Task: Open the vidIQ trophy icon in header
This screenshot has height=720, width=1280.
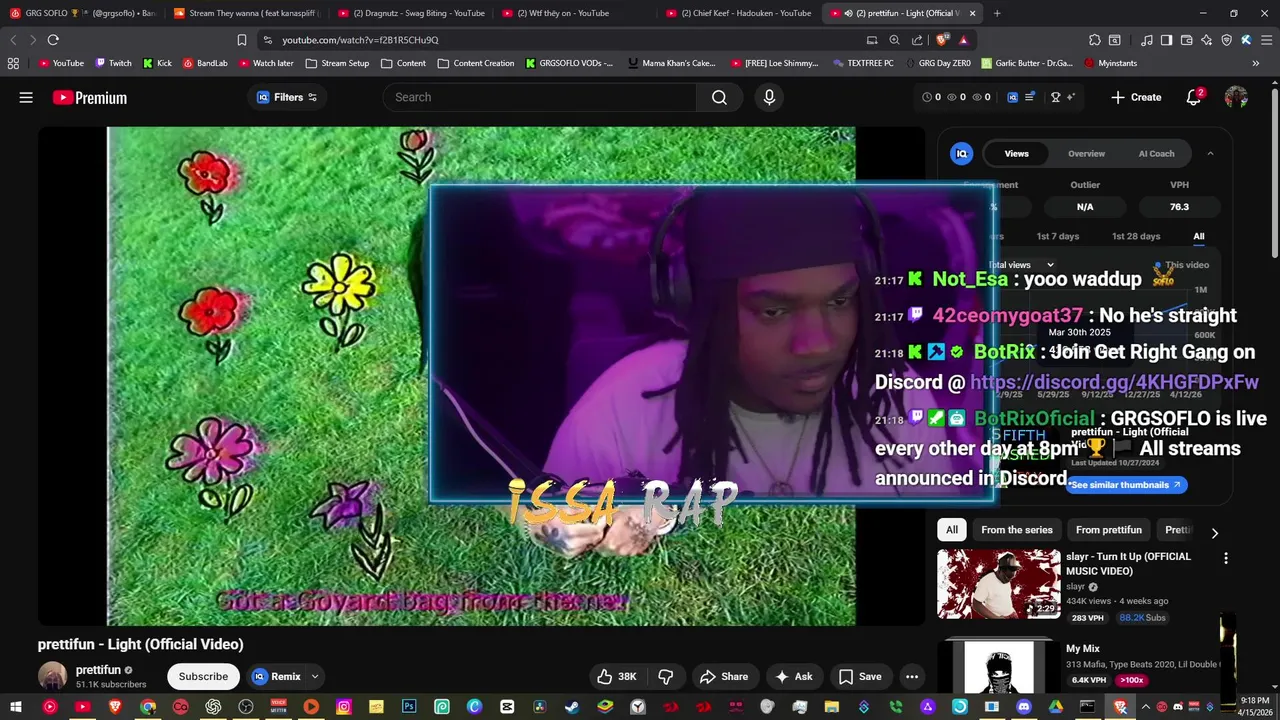Action: [x=1055, y=97]
